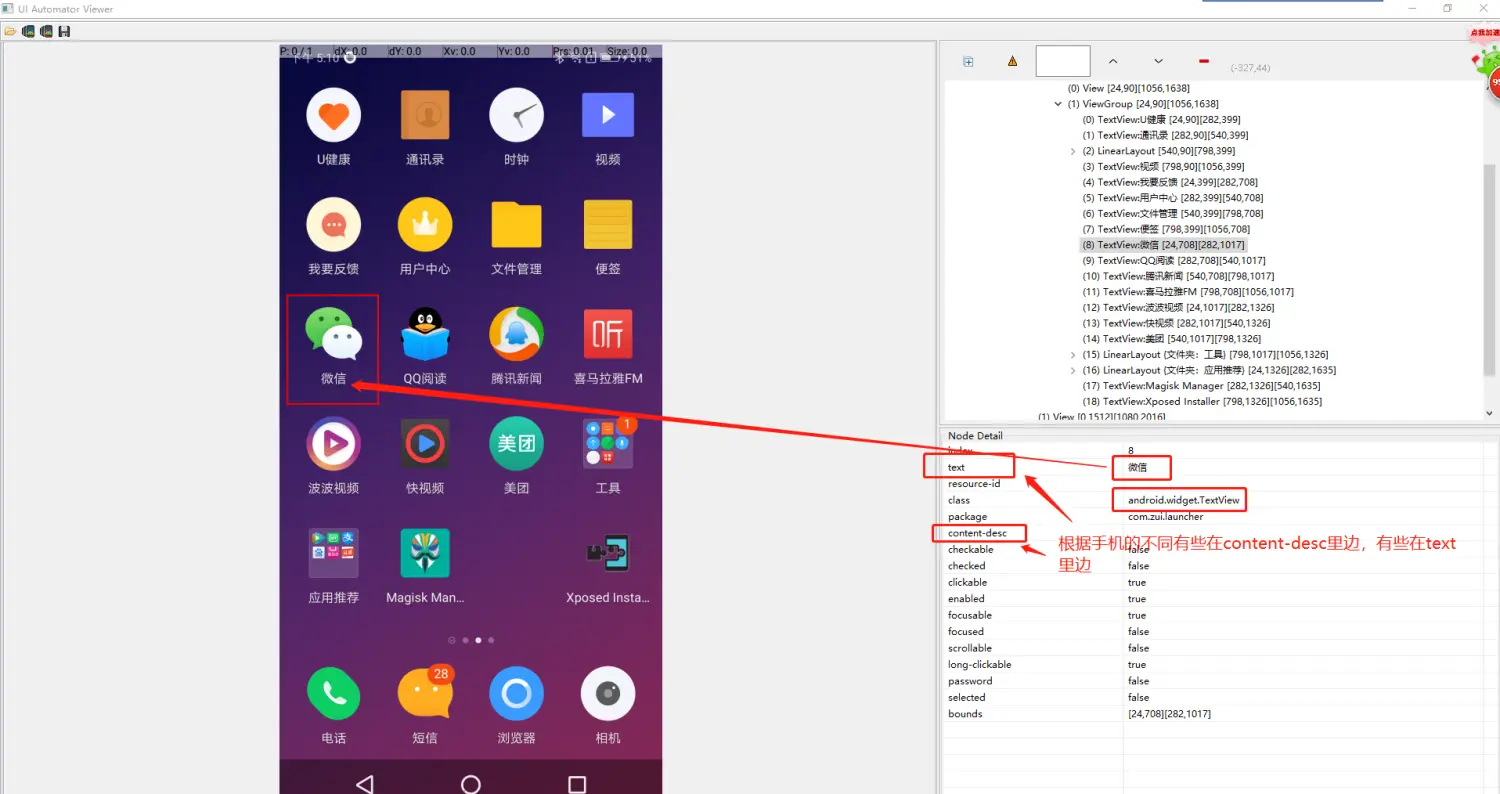
Task: Collapse the (1) ViewGroup tree node
Action: [x=1058, y=104]
